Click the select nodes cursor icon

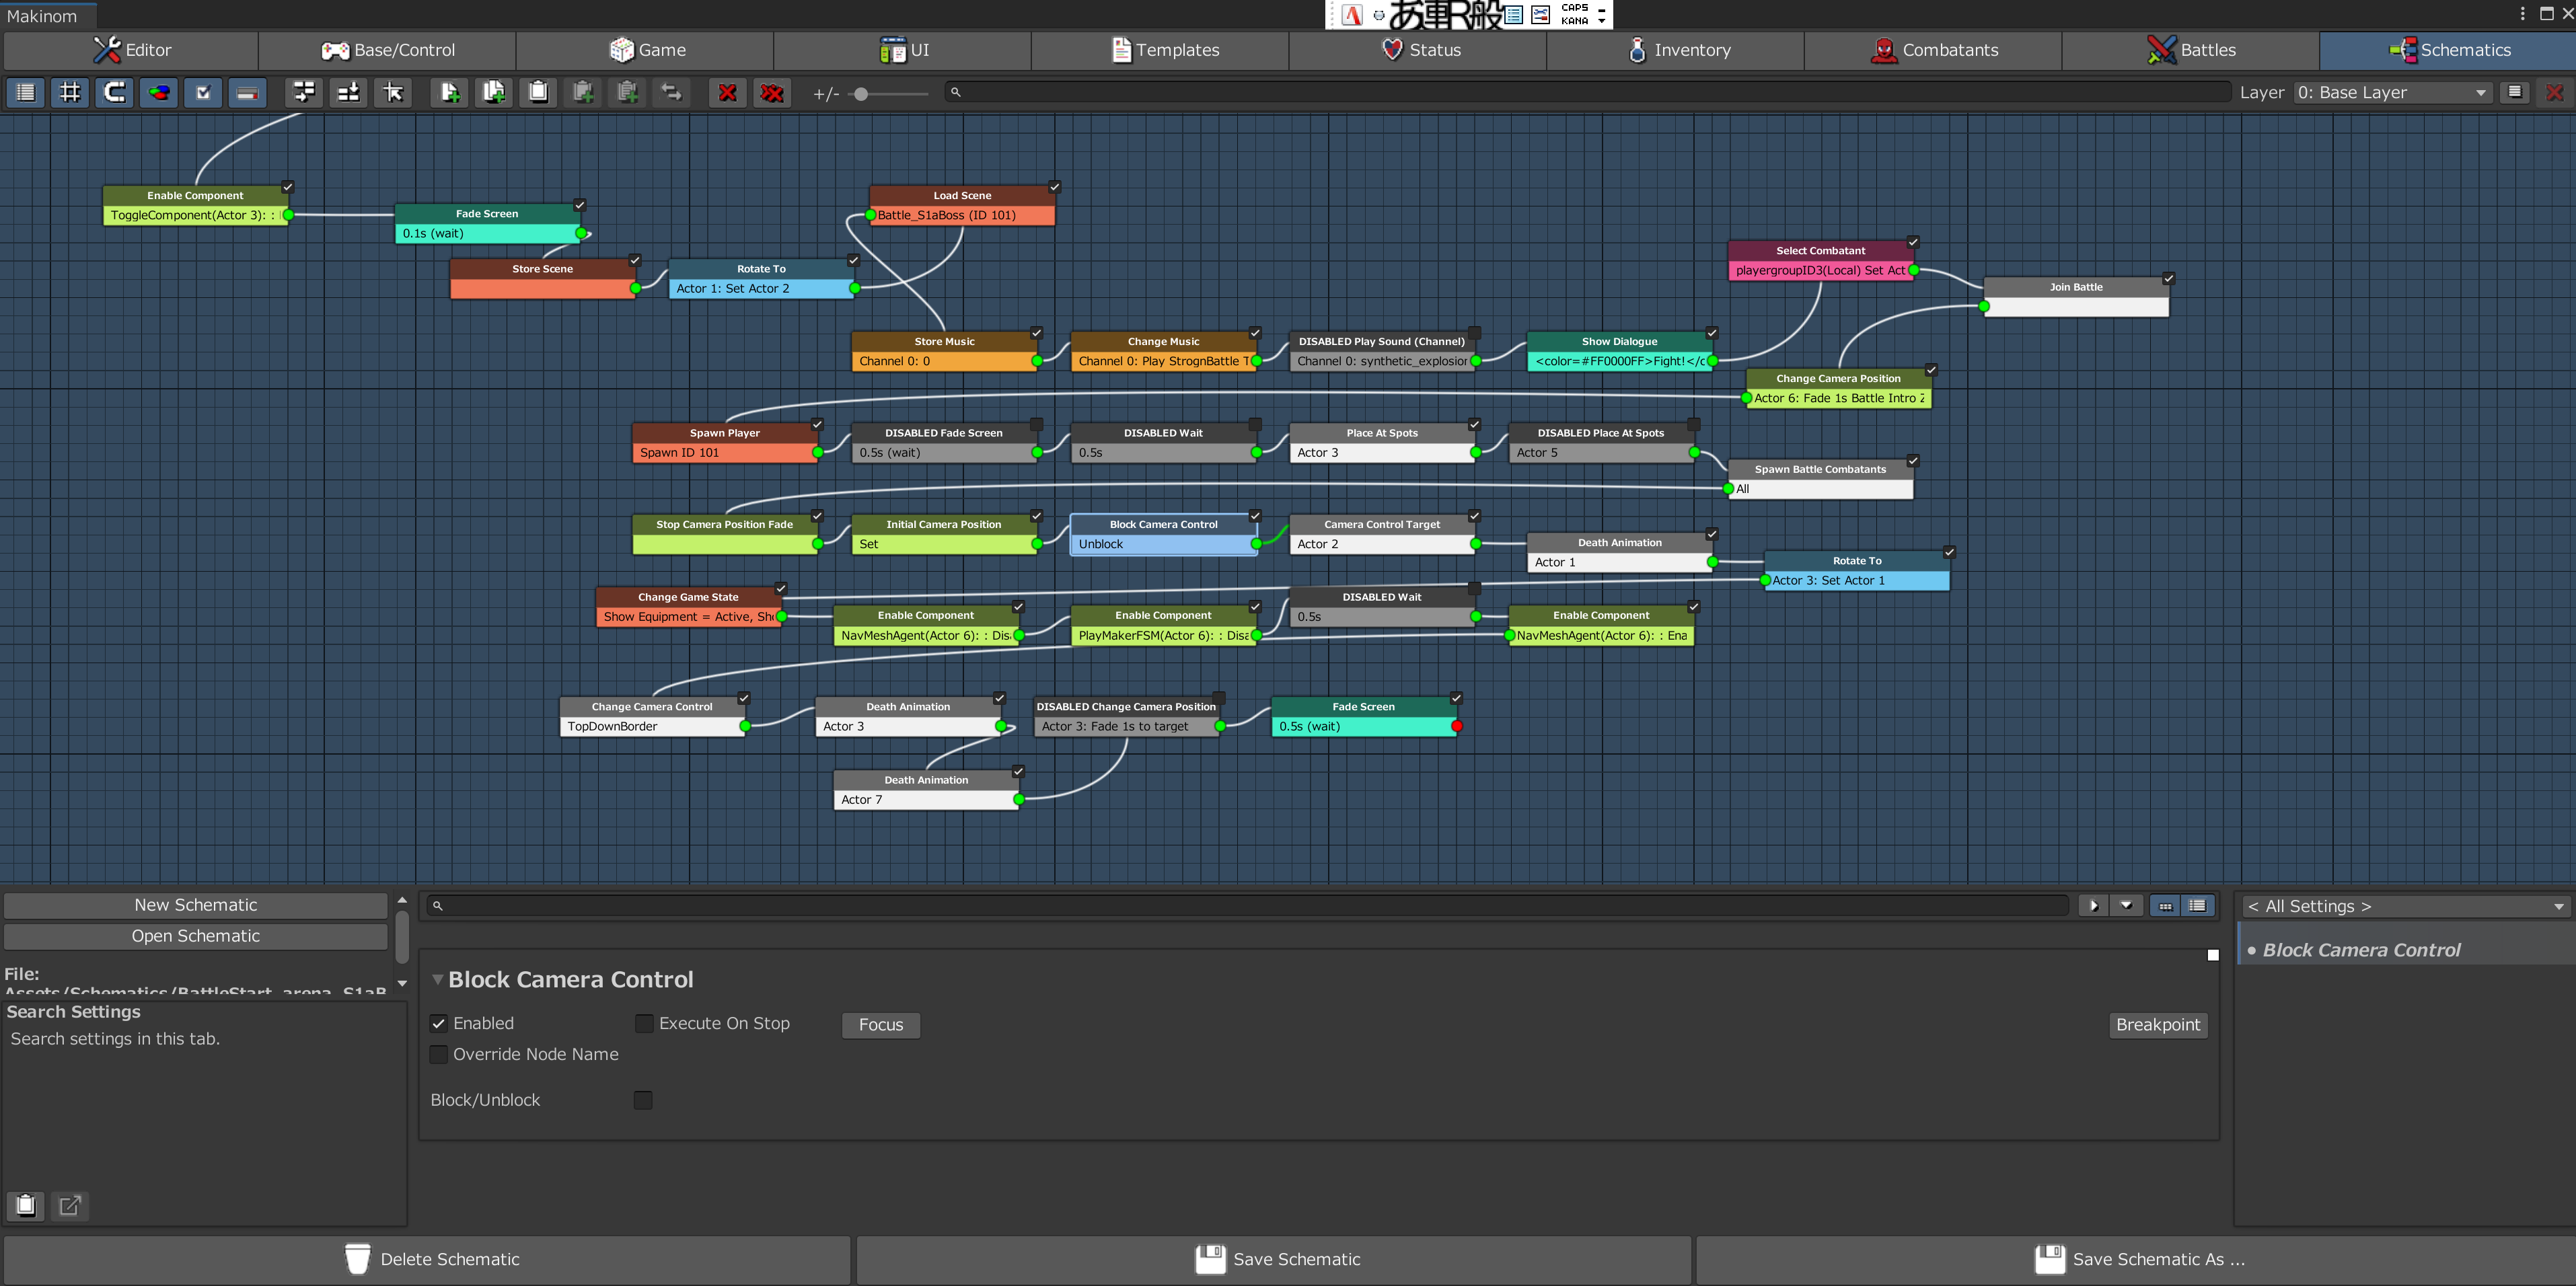pos(393,93)
